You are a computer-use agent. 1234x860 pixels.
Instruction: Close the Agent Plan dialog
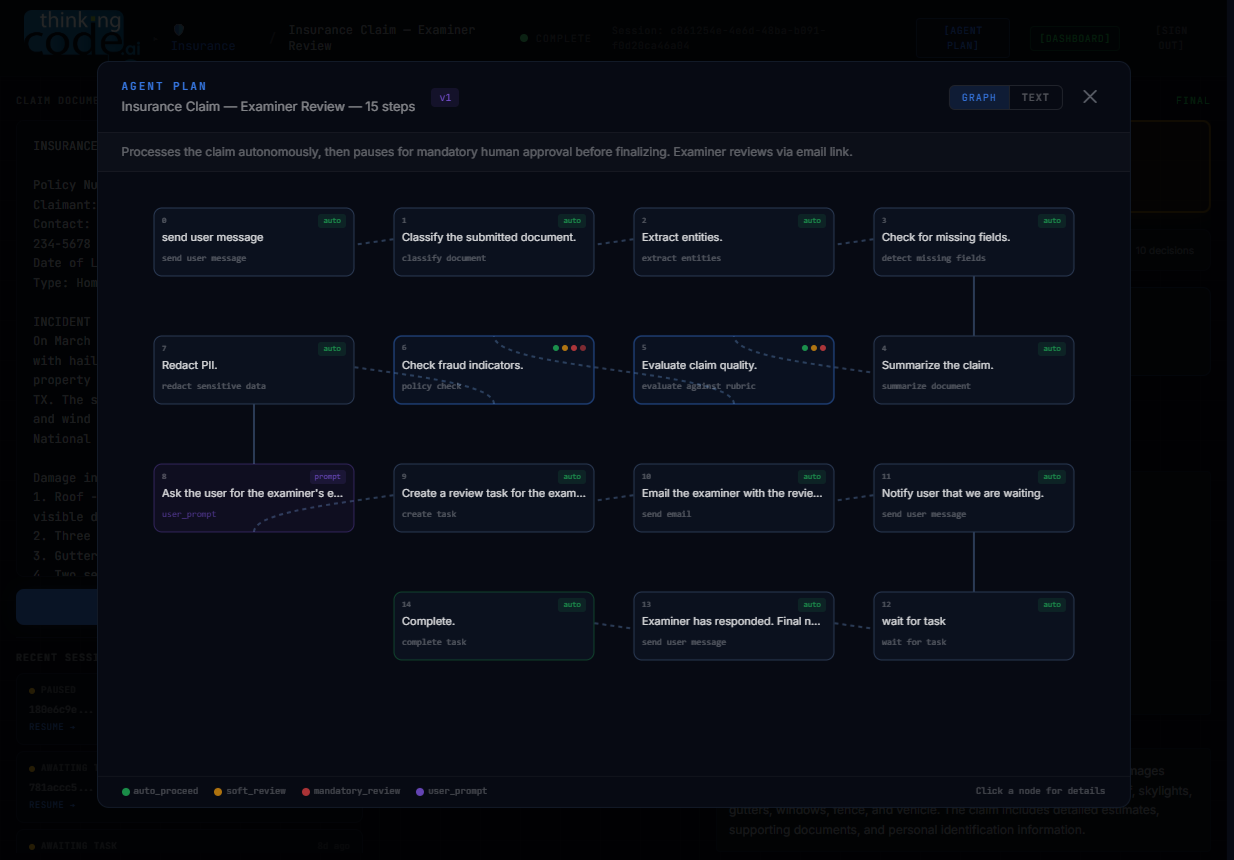coord(1090,97)
